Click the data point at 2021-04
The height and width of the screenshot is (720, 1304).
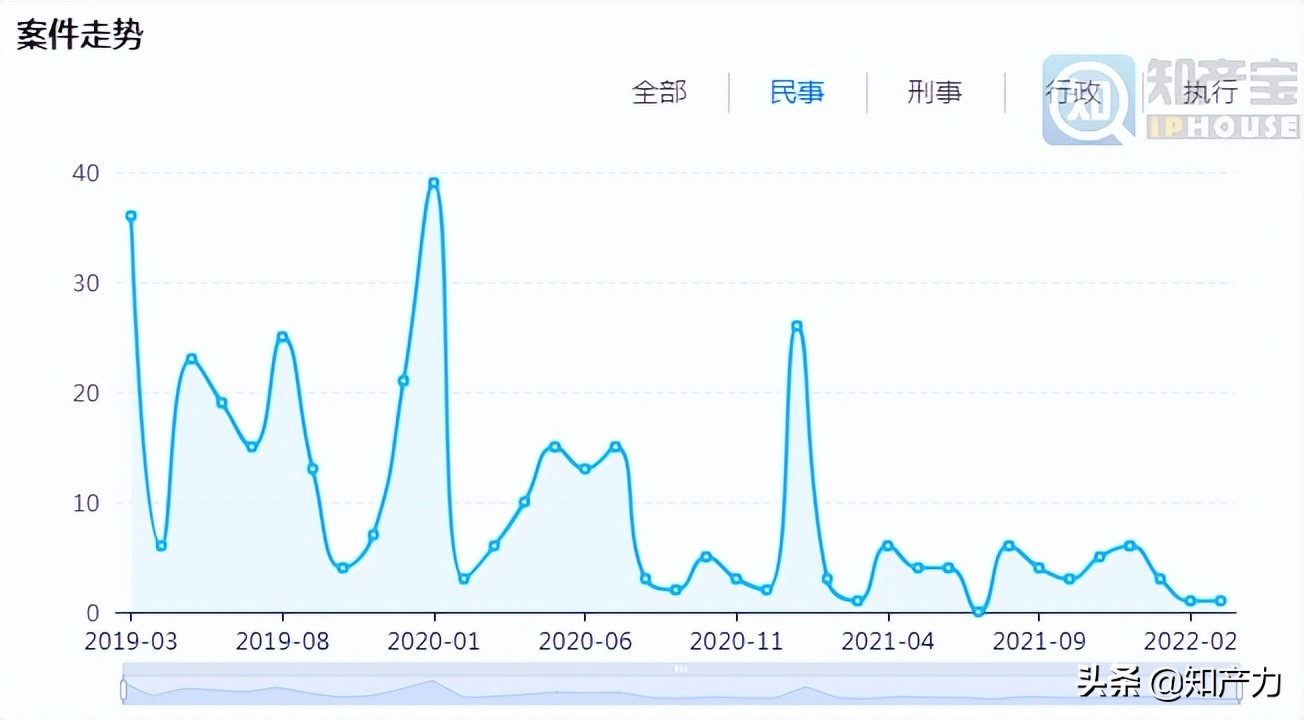coord(887,546)
